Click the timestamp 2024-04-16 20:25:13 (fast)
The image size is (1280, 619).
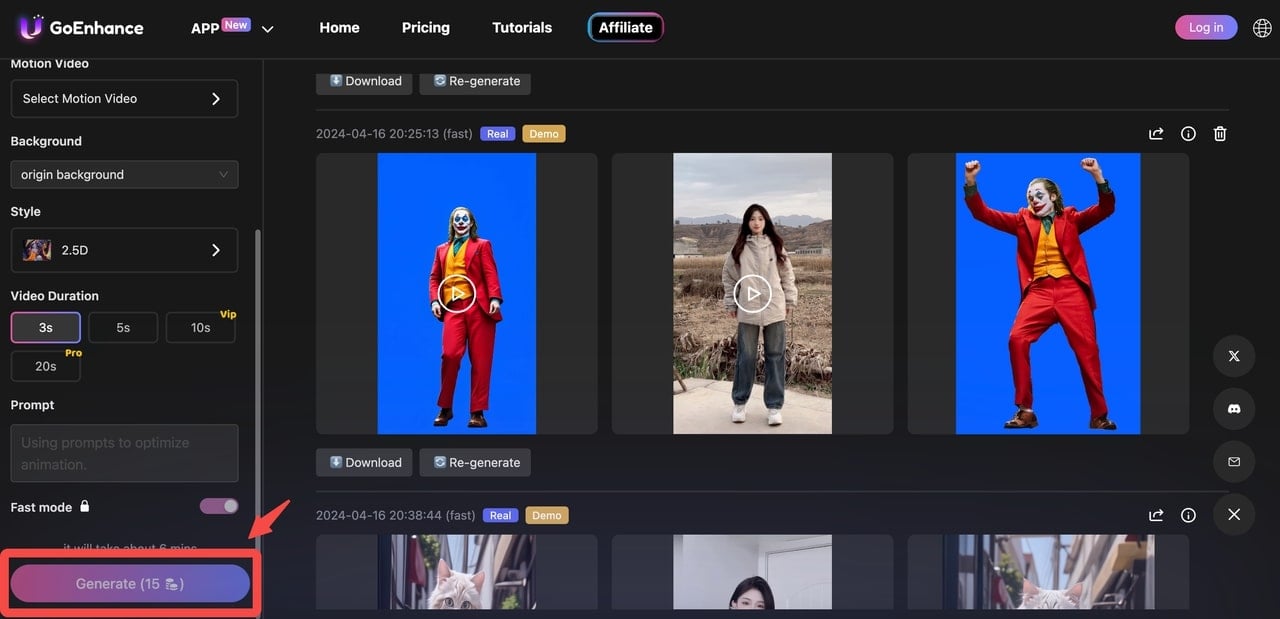point(394,134)
